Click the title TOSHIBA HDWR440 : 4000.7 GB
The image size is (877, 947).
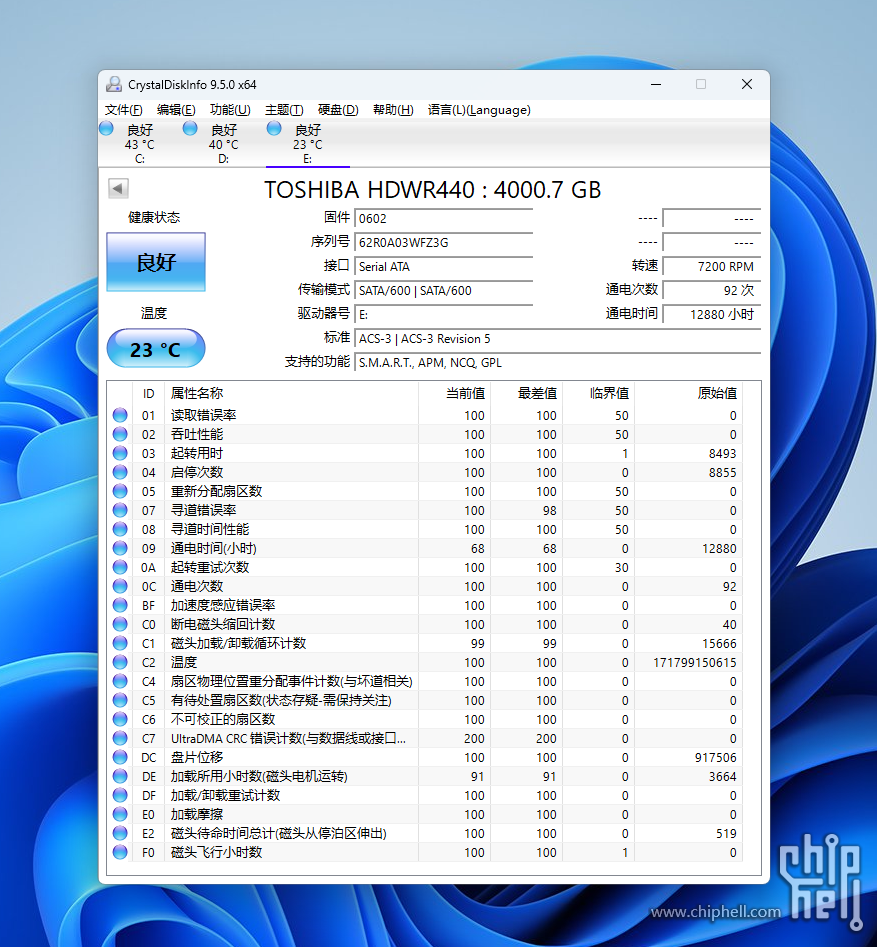(x=432, y=190)
